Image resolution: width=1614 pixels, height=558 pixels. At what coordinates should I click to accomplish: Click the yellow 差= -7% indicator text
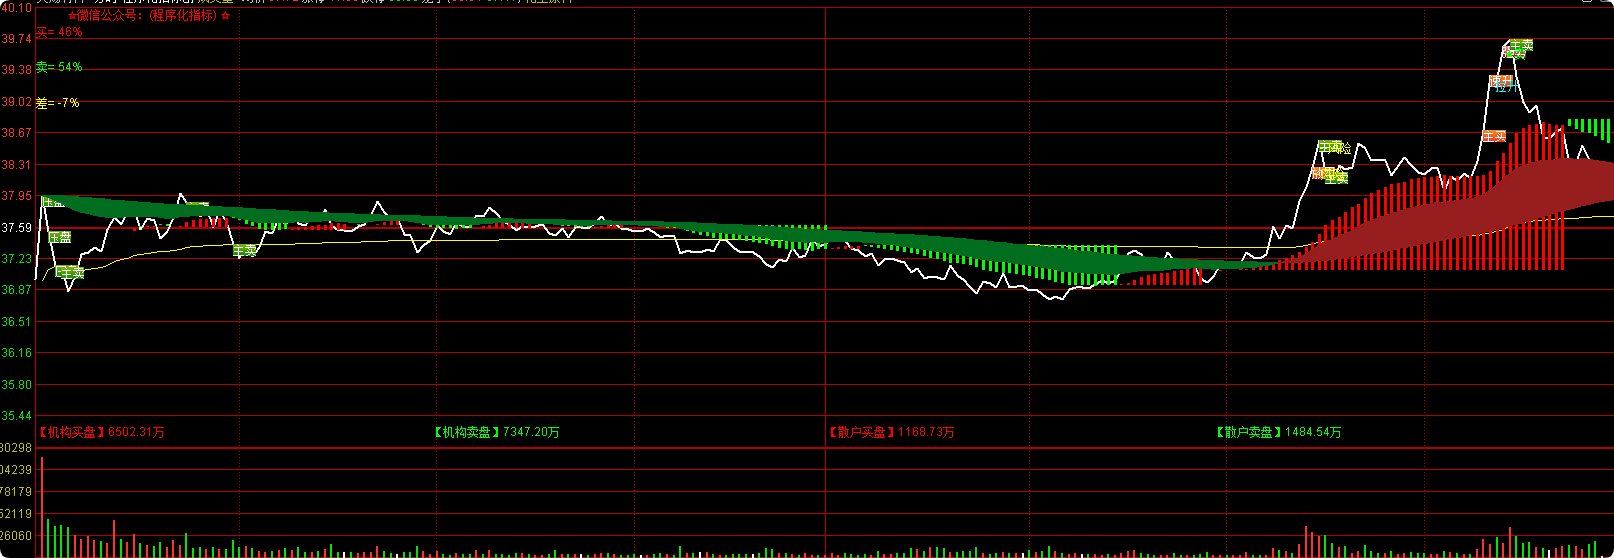tap(57, 103)
